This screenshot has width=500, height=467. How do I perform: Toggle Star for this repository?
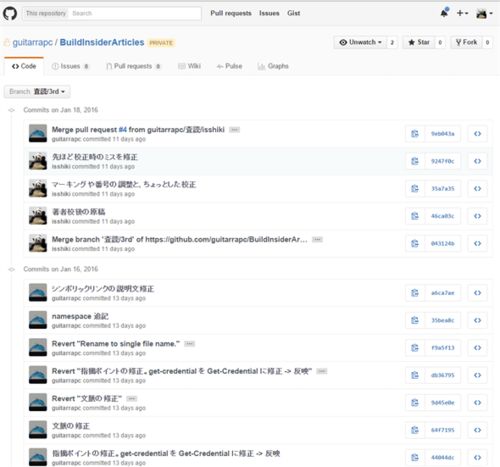(x=419, y=42)
